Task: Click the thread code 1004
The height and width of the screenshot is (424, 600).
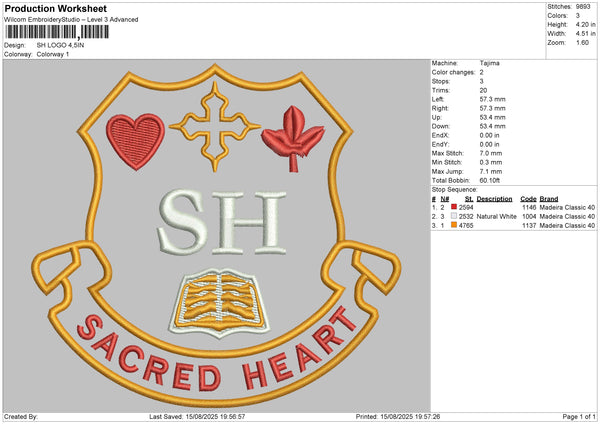Action: click(x=529, y=217)
